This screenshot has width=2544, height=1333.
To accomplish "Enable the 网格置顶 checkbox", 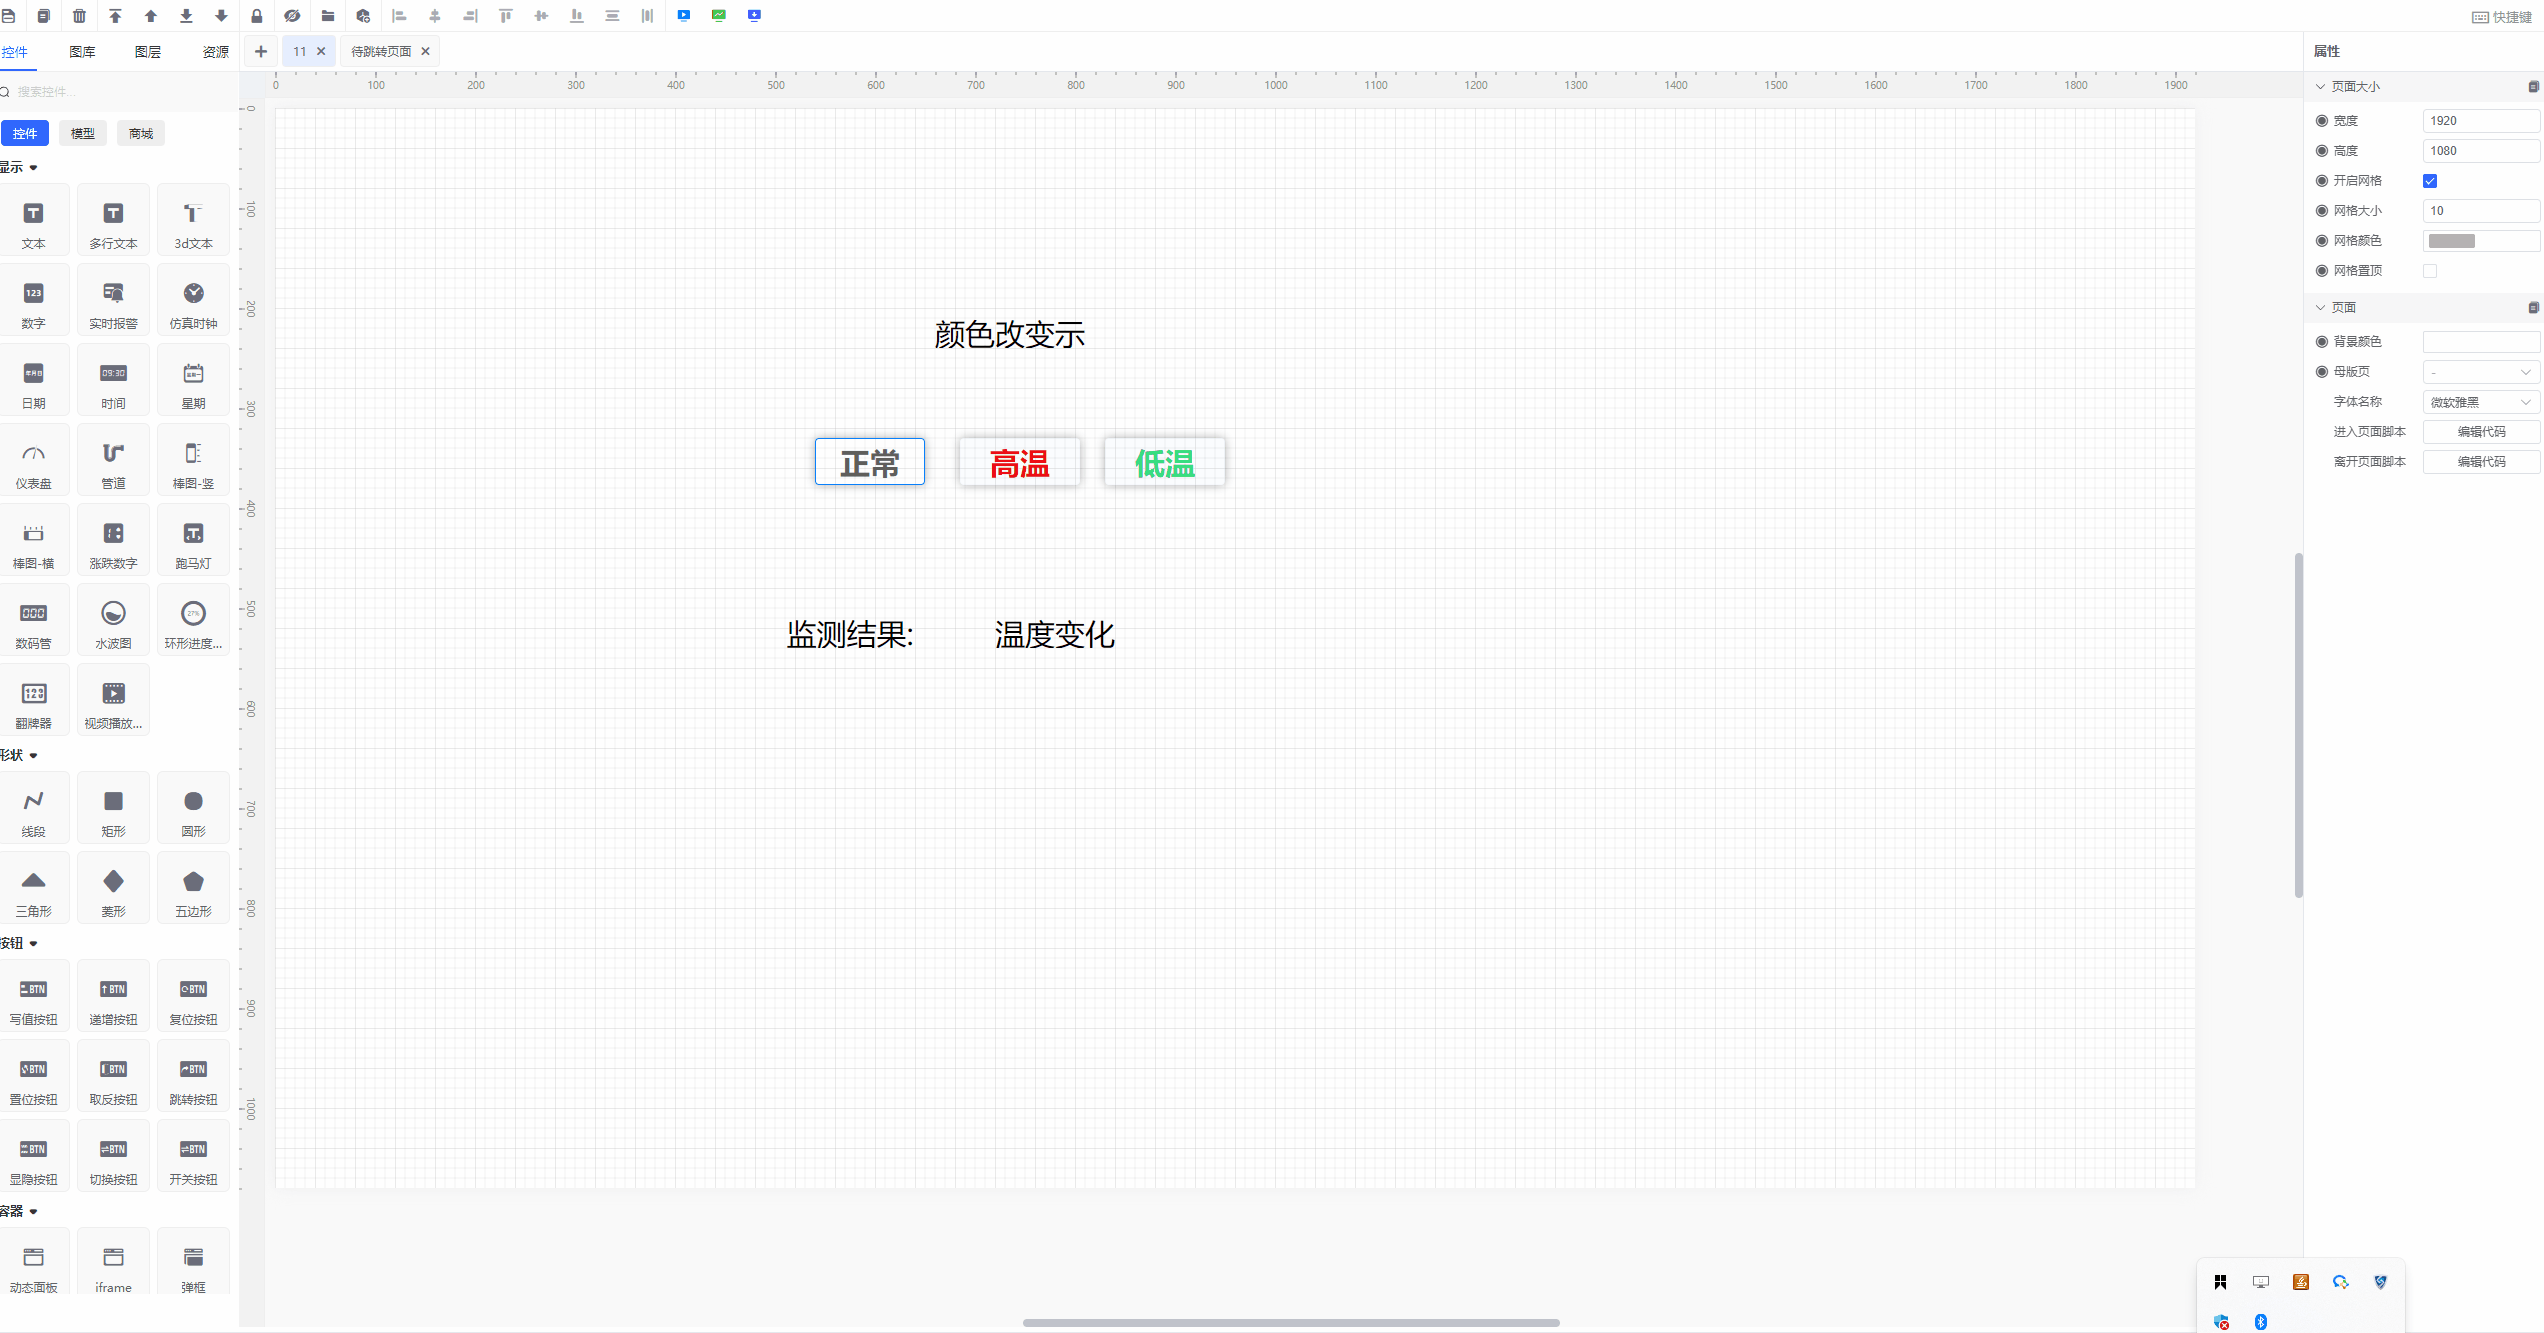I will tap(2431, 270).
